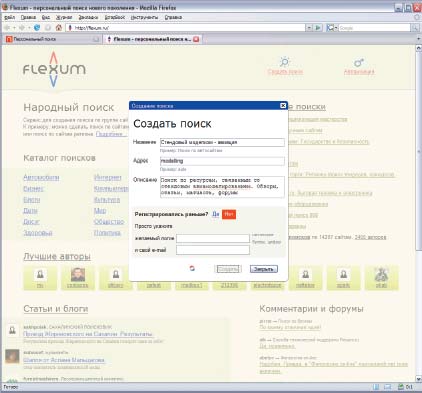Close the Создание поиска dialog with X
422x393 pixels.
pos(283,105)
